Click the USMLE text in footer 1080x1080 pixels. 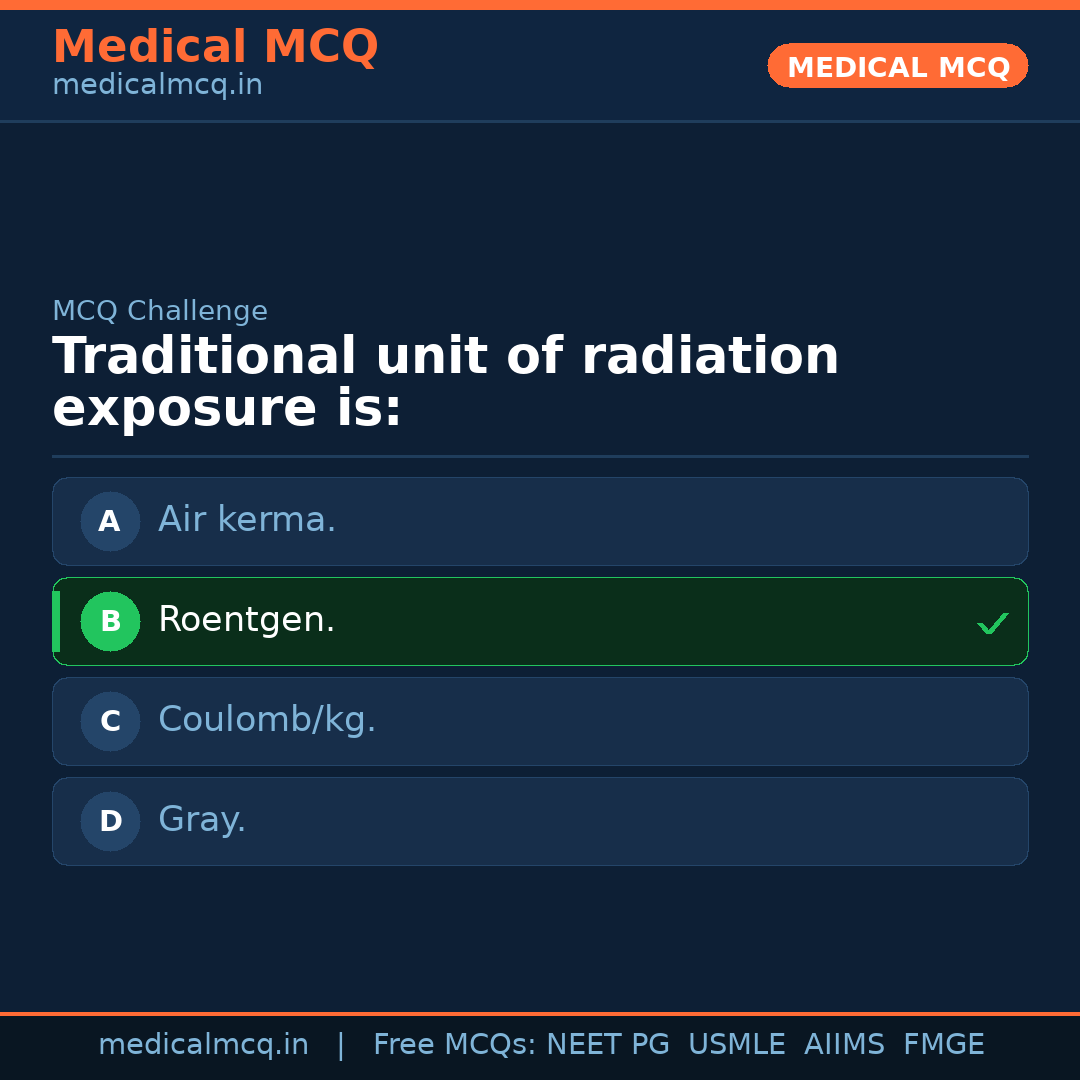tap(736, 1045)
